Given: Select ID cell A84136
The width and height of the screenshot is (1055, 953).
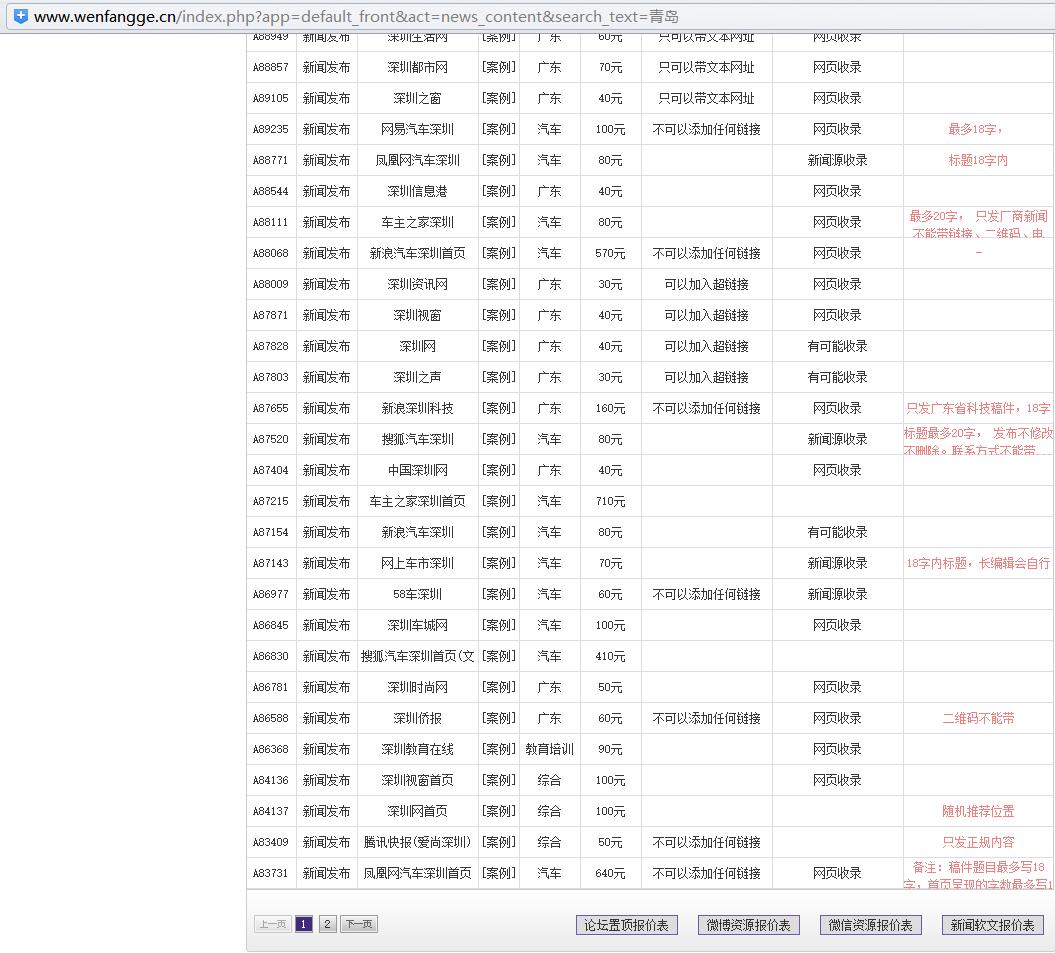Looking at the screenshot, I should [270, 780].
